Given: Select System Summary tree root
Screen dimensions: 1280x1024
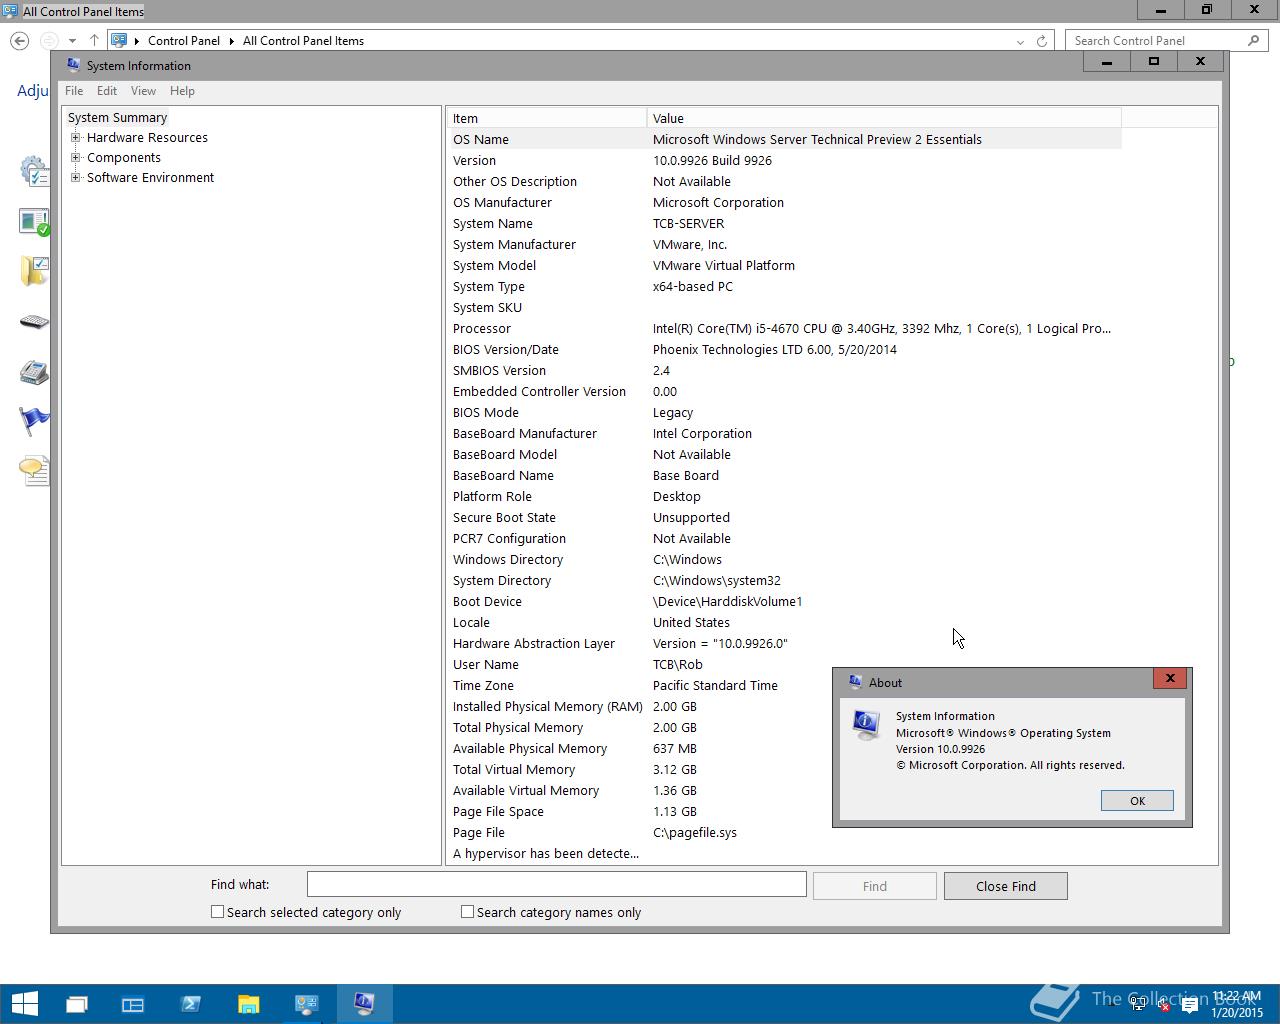Looking at the screenshot, I should 117,118.
